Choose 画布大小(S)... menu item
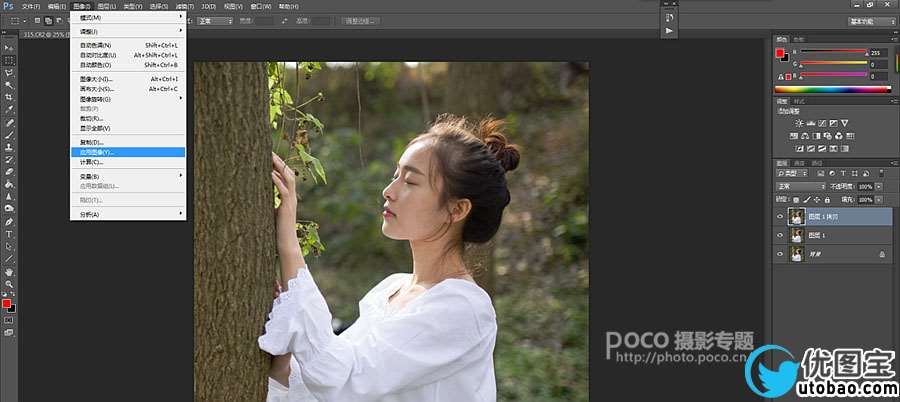900x402 pixels. click(x=127, y=89)
